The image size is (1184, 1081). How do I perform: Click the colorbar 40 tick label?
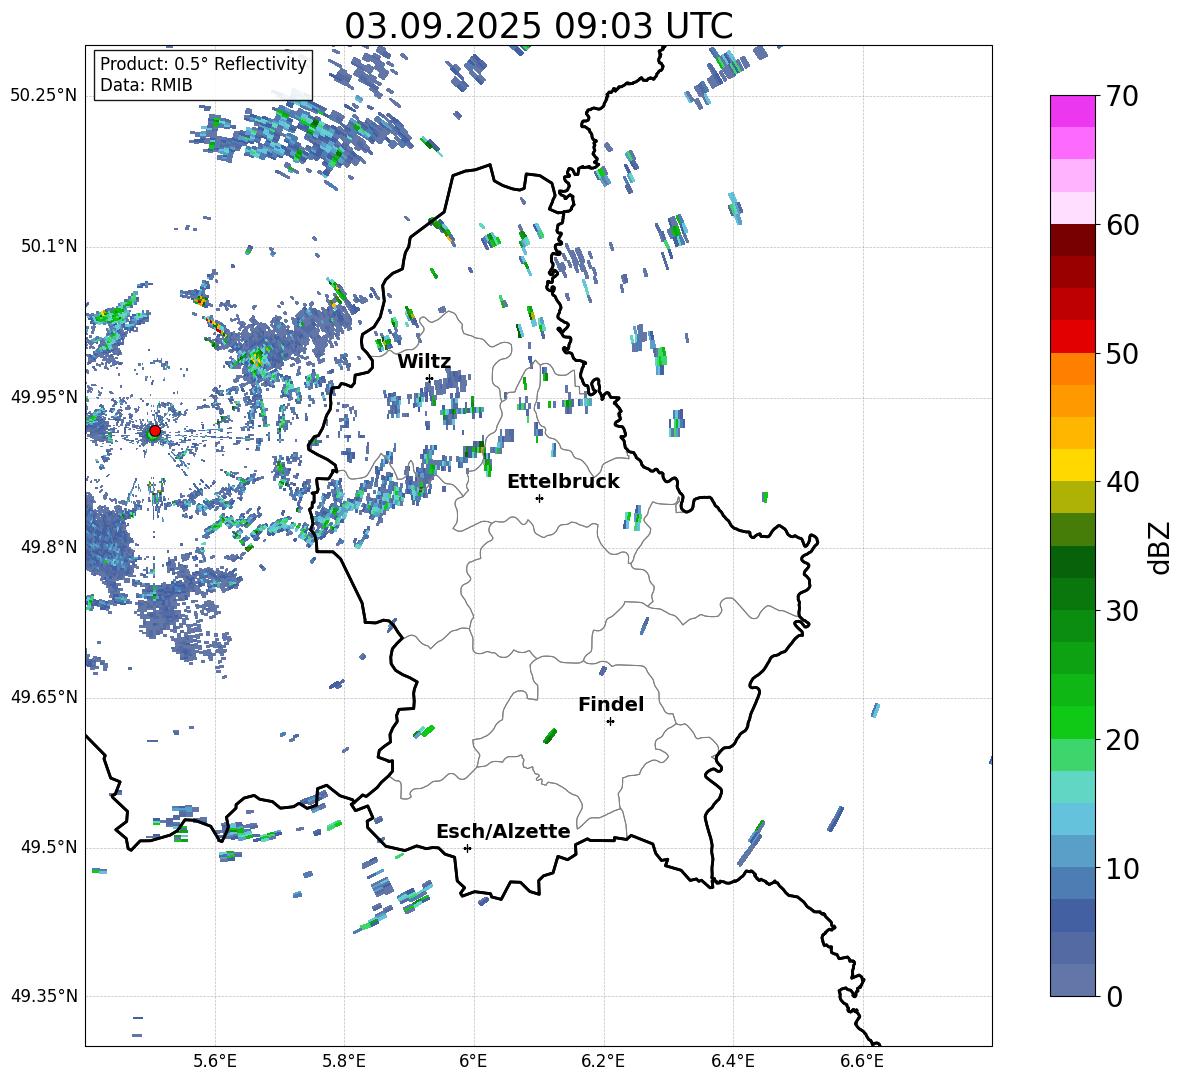1122,482
